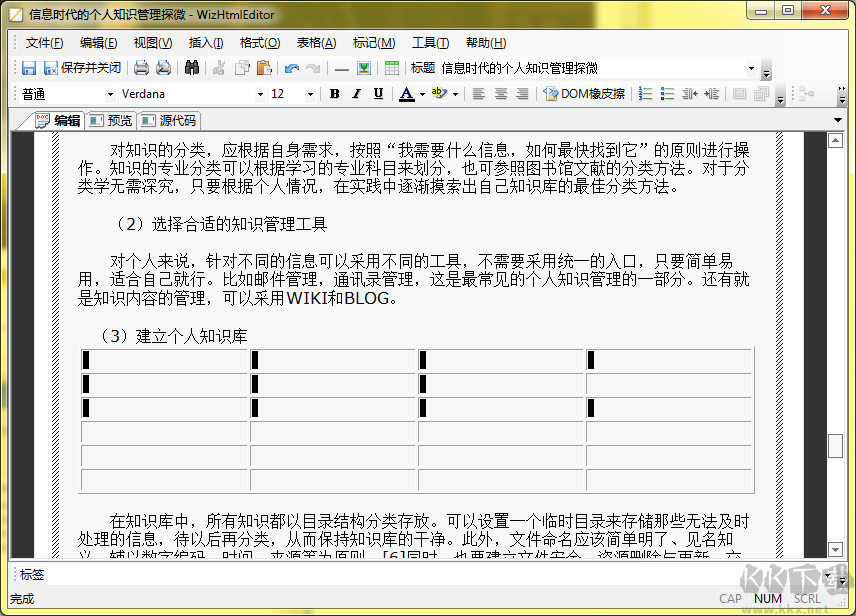Image resolution: width=856 pixels, height=616 pixels.
Task: Click the Print icon
Action: click(141, 68)
